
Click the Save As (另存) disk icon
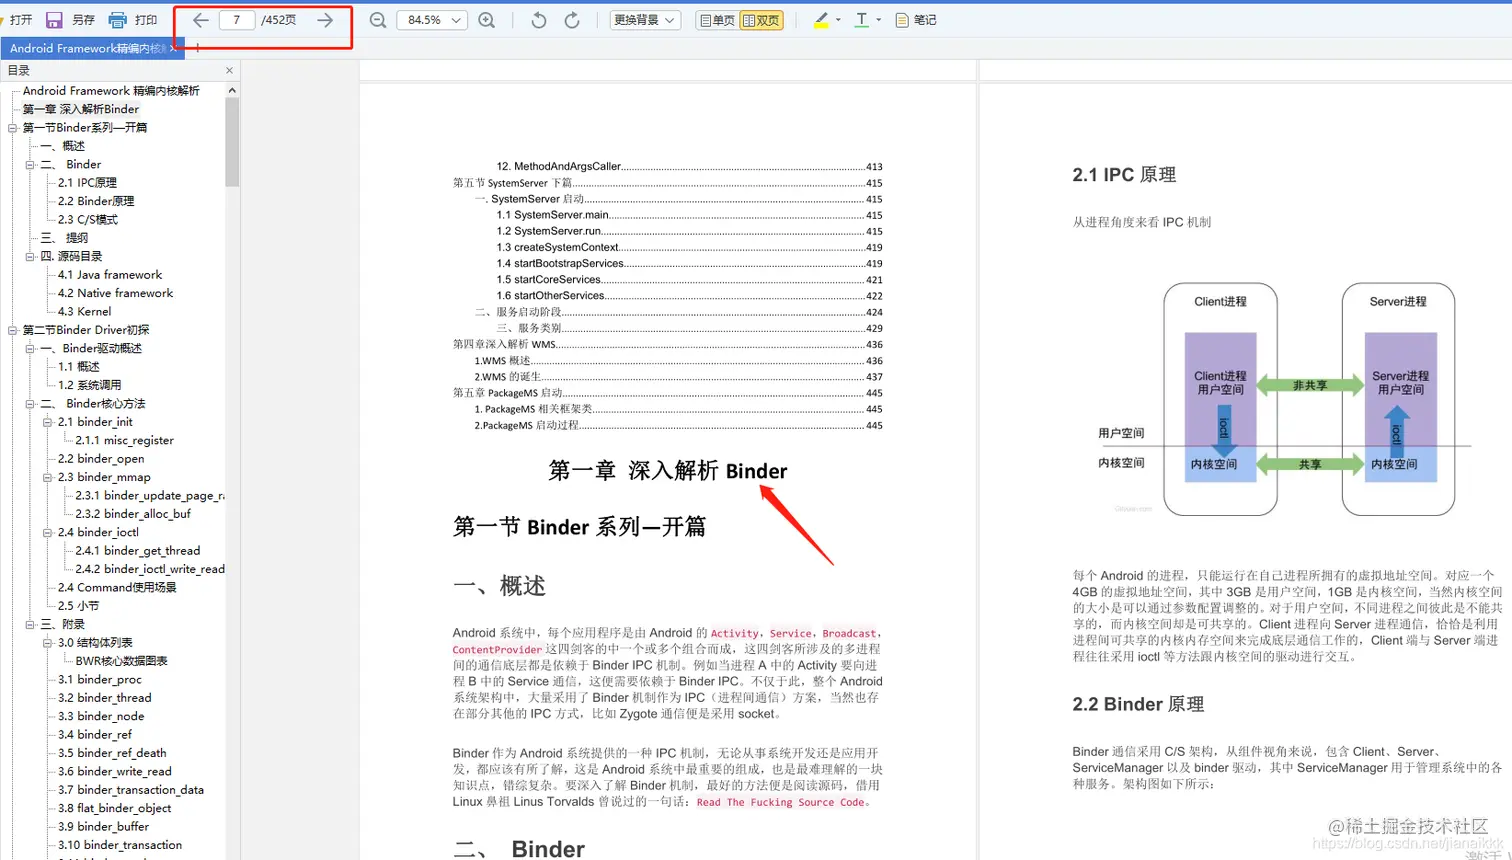54,20
